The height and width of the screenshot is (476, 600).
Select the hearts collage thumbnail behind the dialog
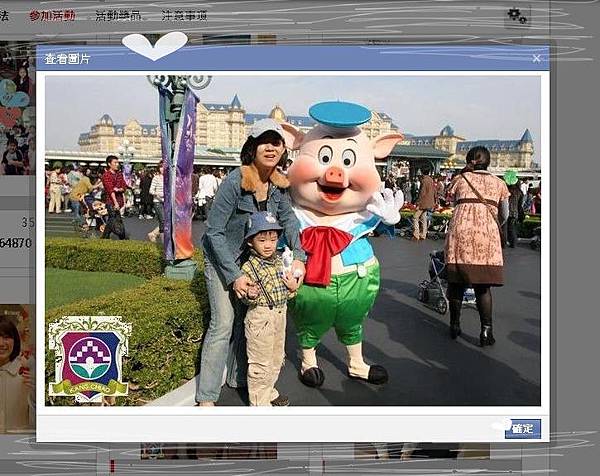pos(18,108)
